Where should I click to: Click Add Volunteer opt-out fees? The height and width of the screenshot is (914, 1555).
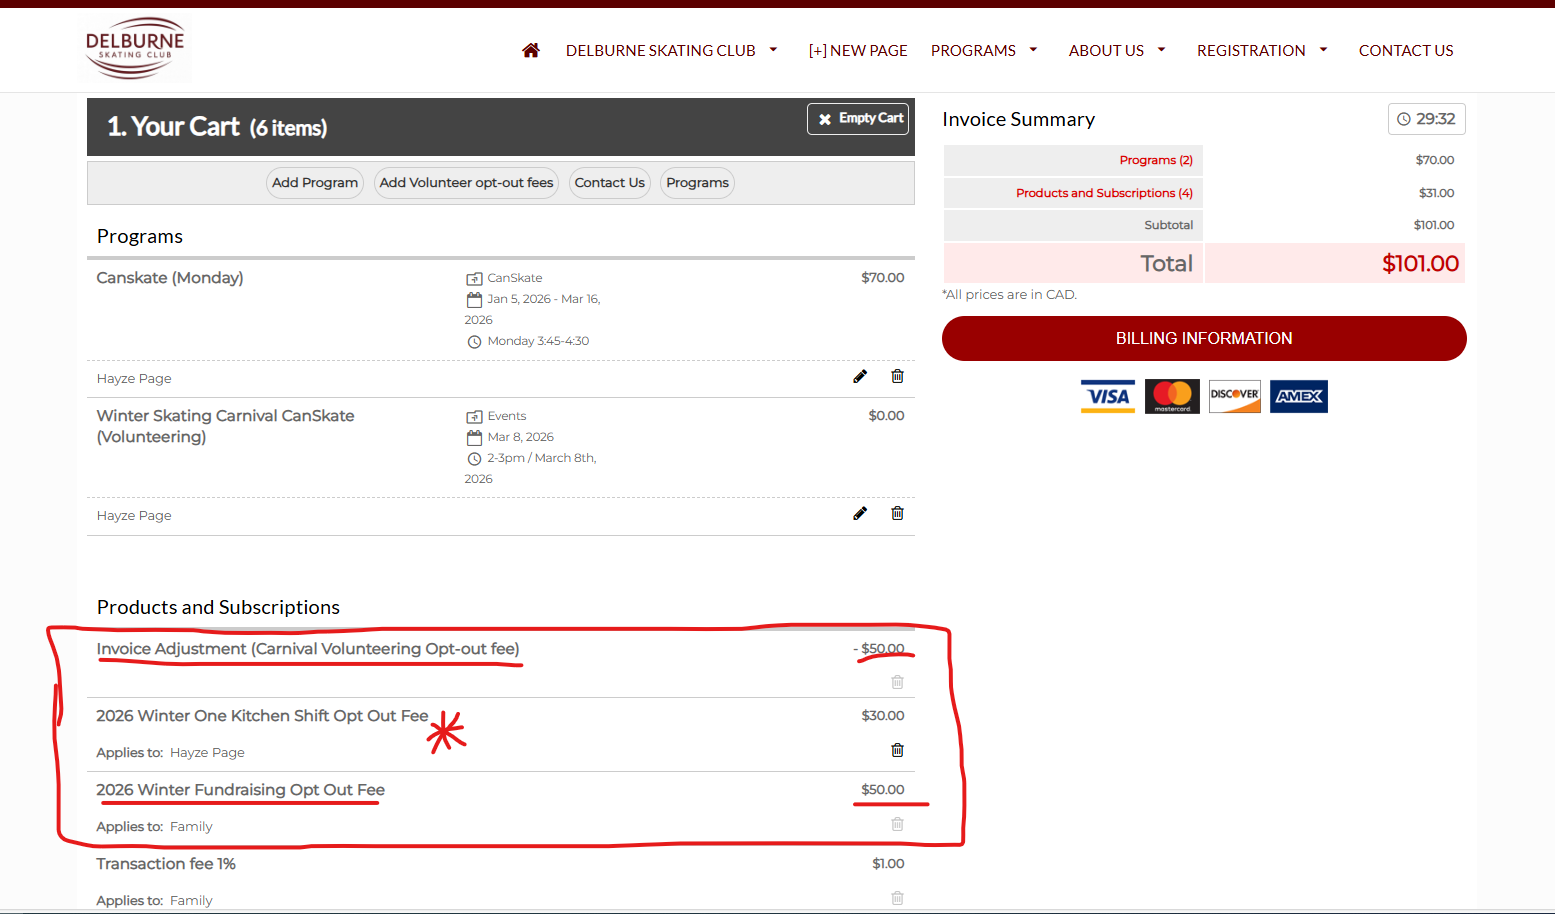(466, 183)
